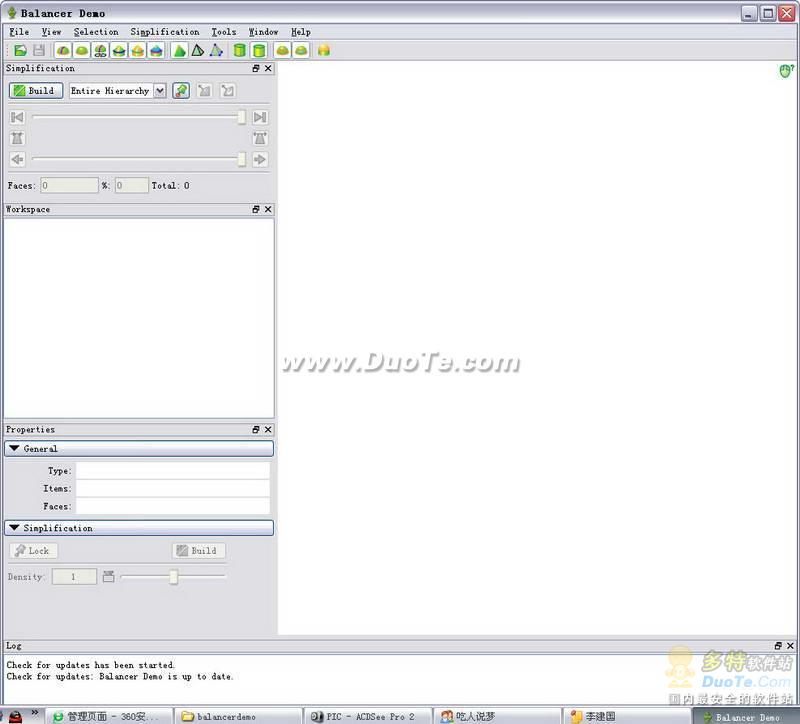Click the first greyed mesh icon after the pin
Screen dimensions: 800x724
204,90
